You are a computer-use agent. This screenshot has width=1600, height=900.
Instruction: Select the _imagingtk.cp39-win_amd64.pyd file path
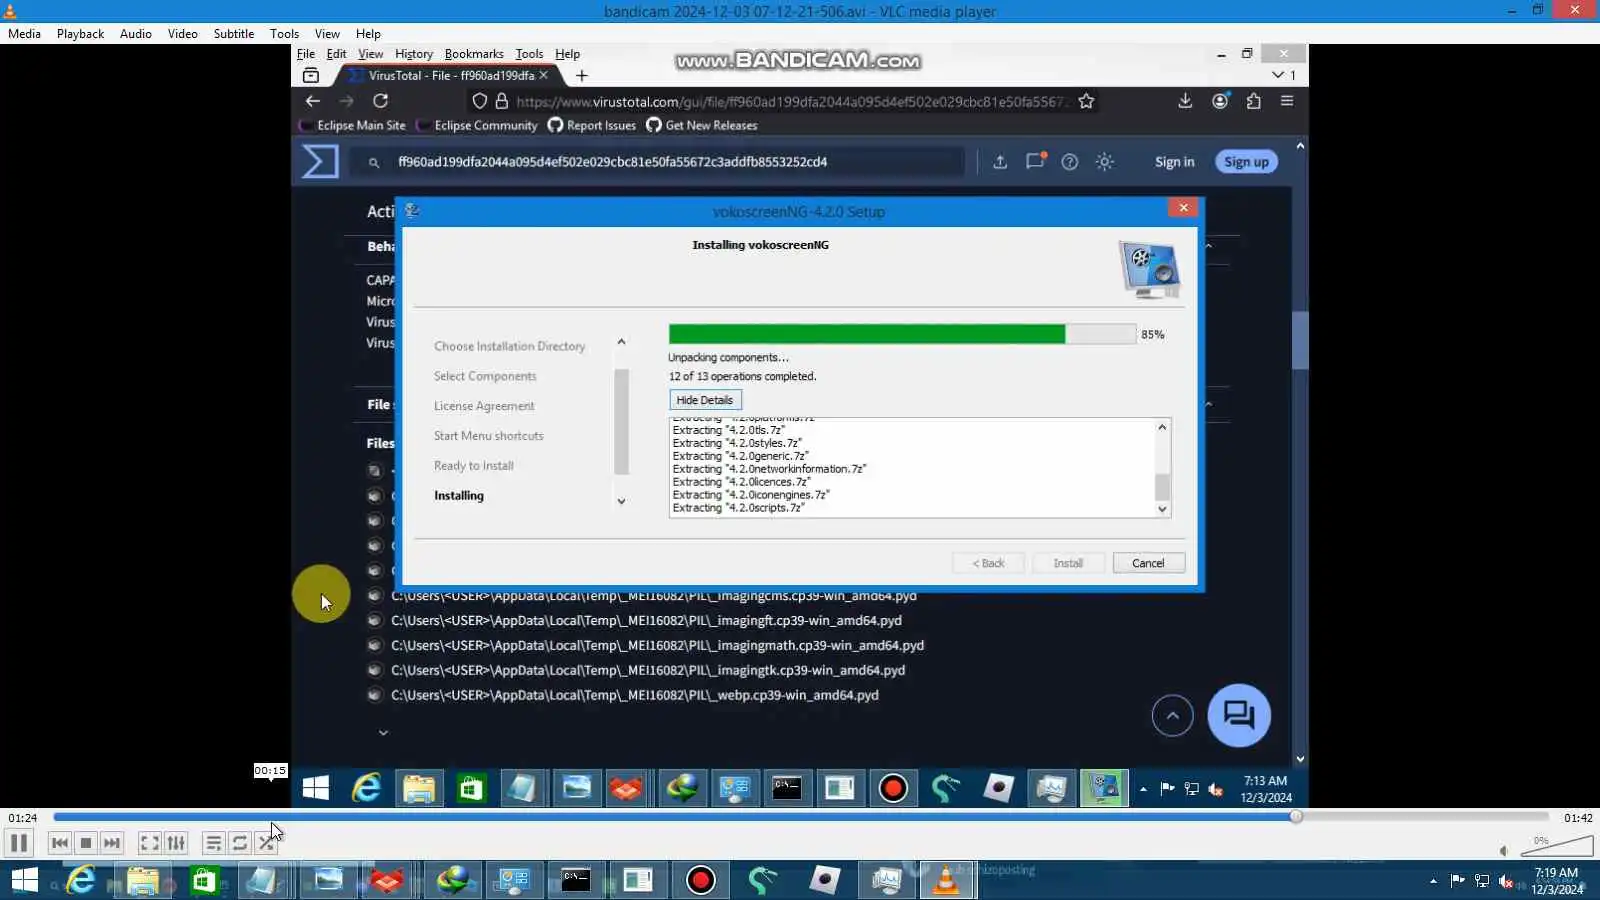pyautogui.click(x=648, y=670)
